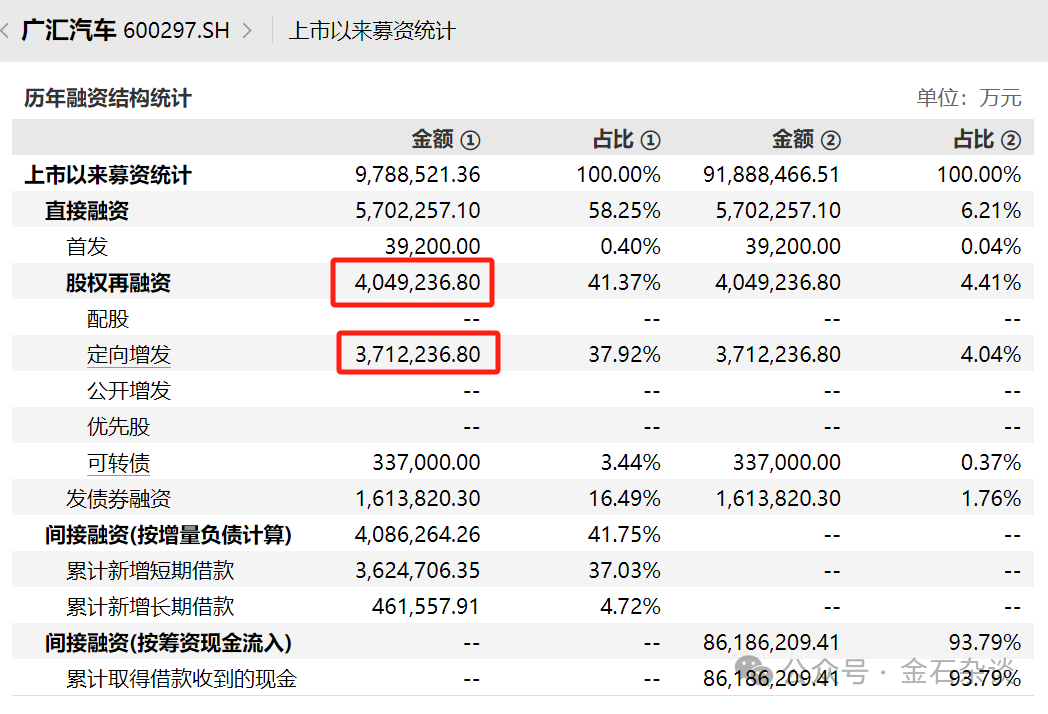Select the 单位: 万元 unit label

tap(968, 98)
